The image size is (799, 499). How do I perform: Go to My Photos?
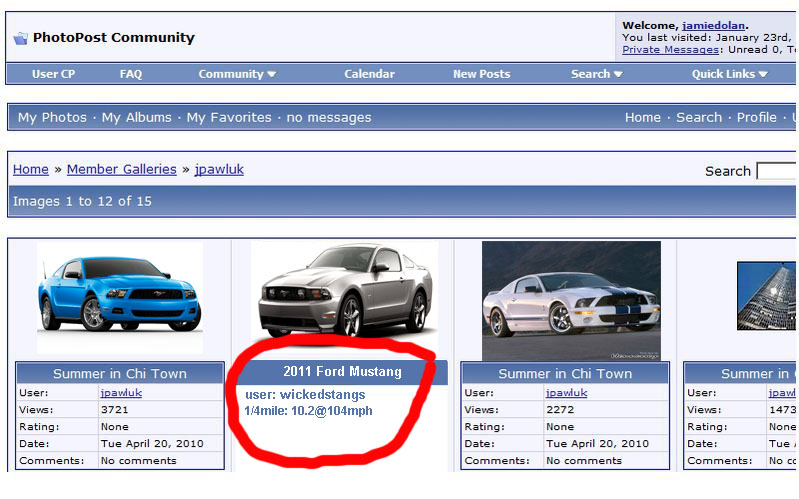52,117
